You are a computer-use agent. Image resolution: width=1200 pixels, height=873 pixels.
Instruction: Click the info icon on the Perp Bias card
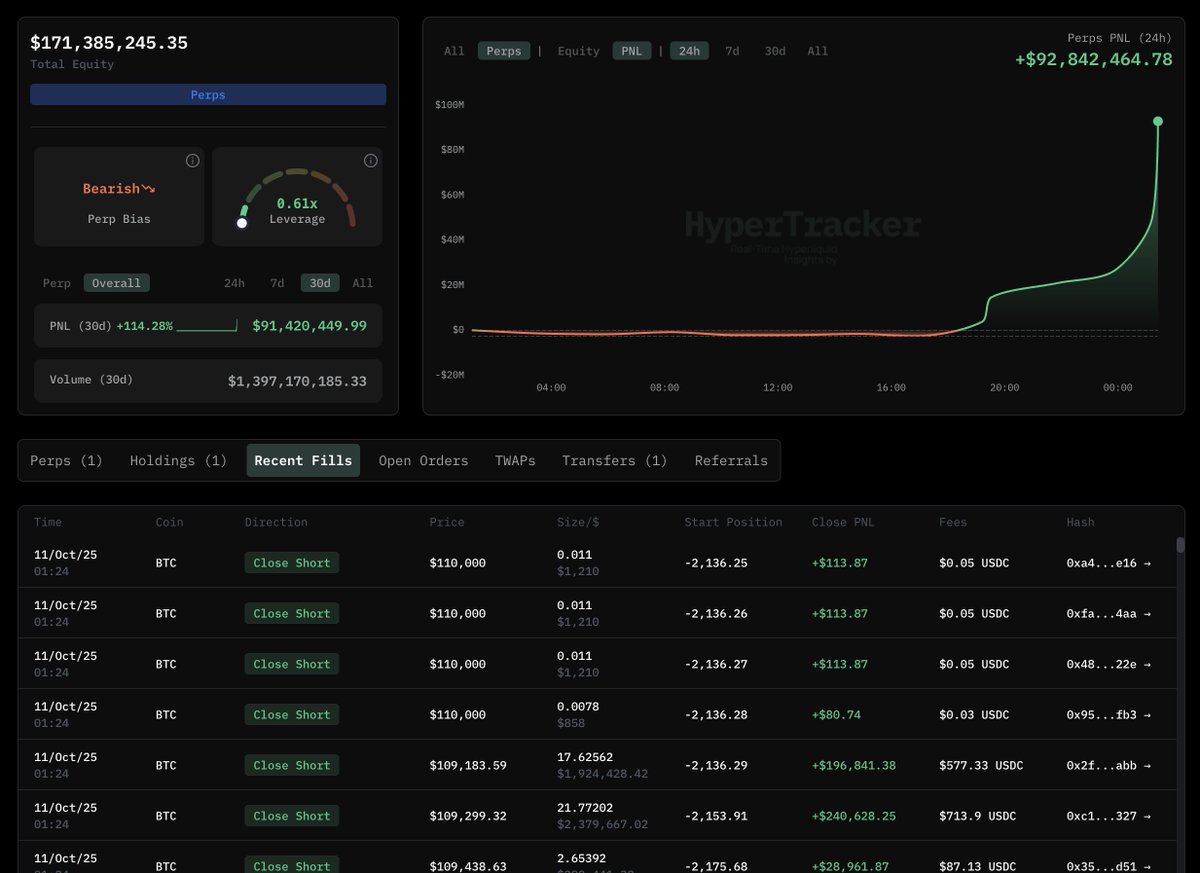pyautogui.click(x=193, y=160)
